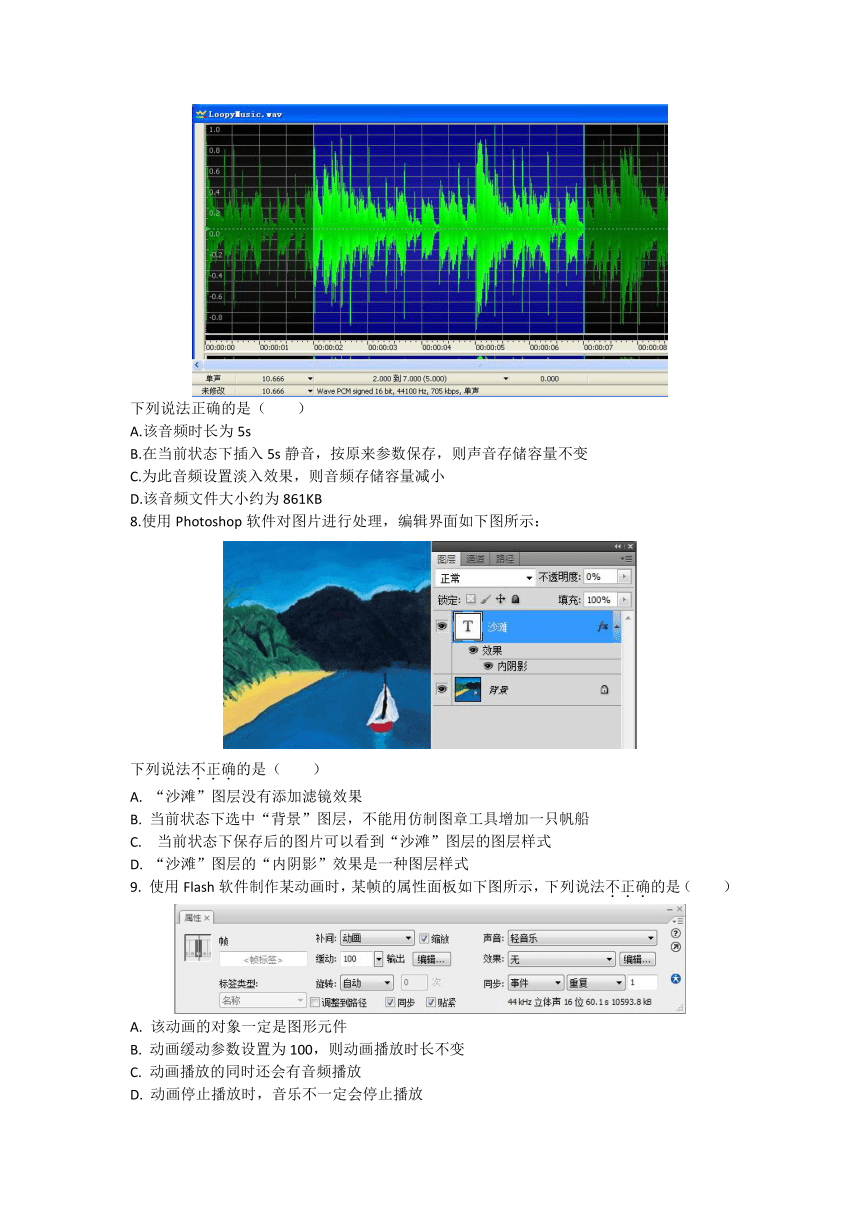Open the 声音 sound dropdown showing 轻音乐
Screen dimensions: 860x1216
click(582, 938)
